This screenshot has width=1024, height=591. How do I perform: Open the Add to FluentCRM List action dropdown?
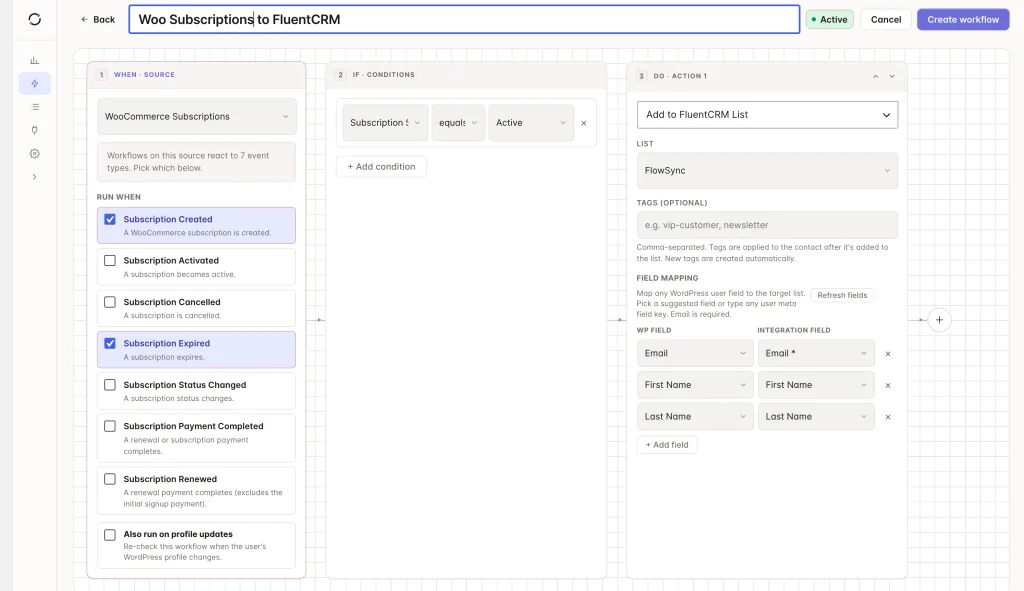pos(767,115)
